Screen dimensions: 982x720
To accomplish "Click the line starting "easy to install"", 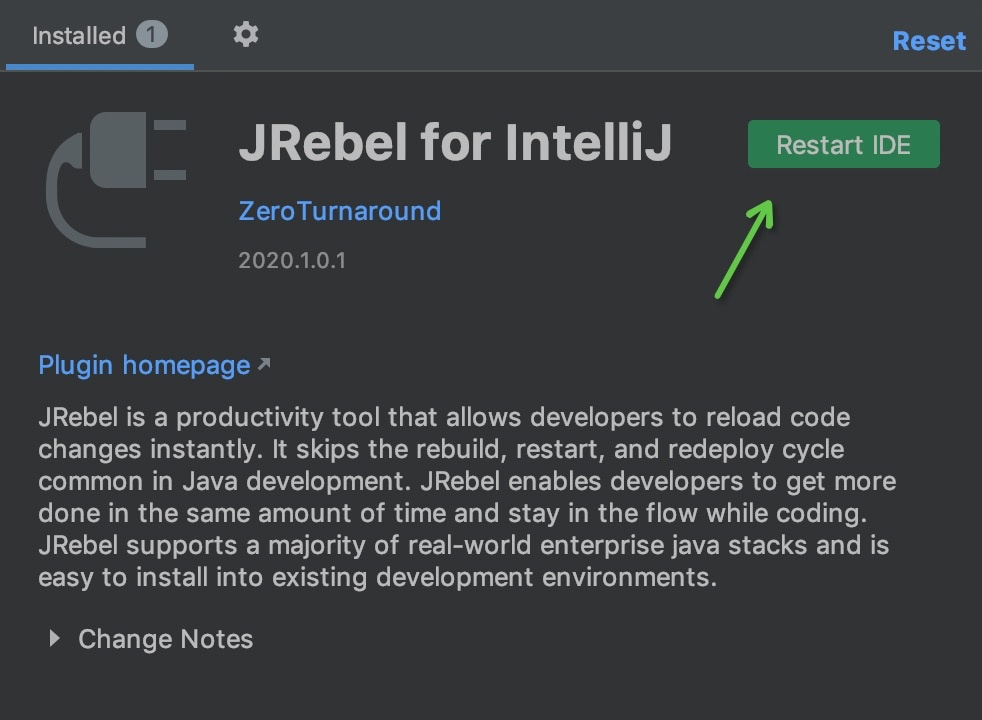I will (x=377, y=578).
